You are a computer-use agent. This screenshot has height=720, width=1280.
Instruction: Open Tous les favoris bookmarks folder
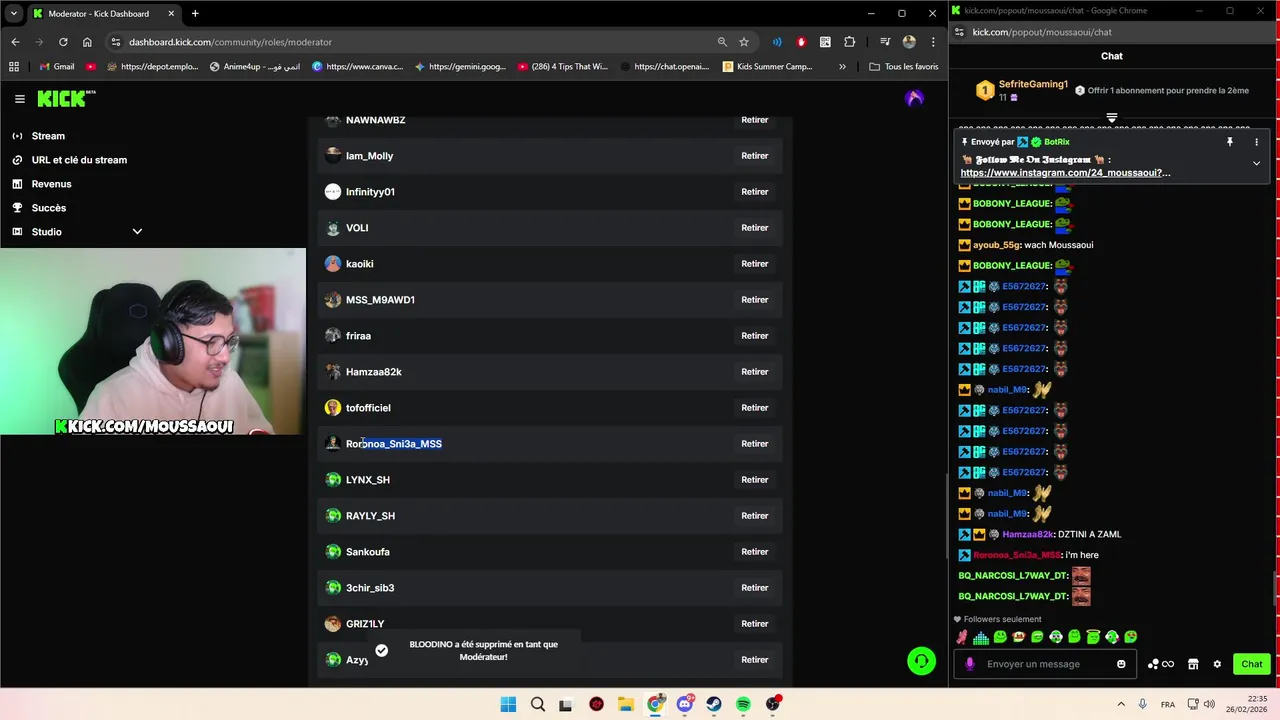click(x=904, y=67)
